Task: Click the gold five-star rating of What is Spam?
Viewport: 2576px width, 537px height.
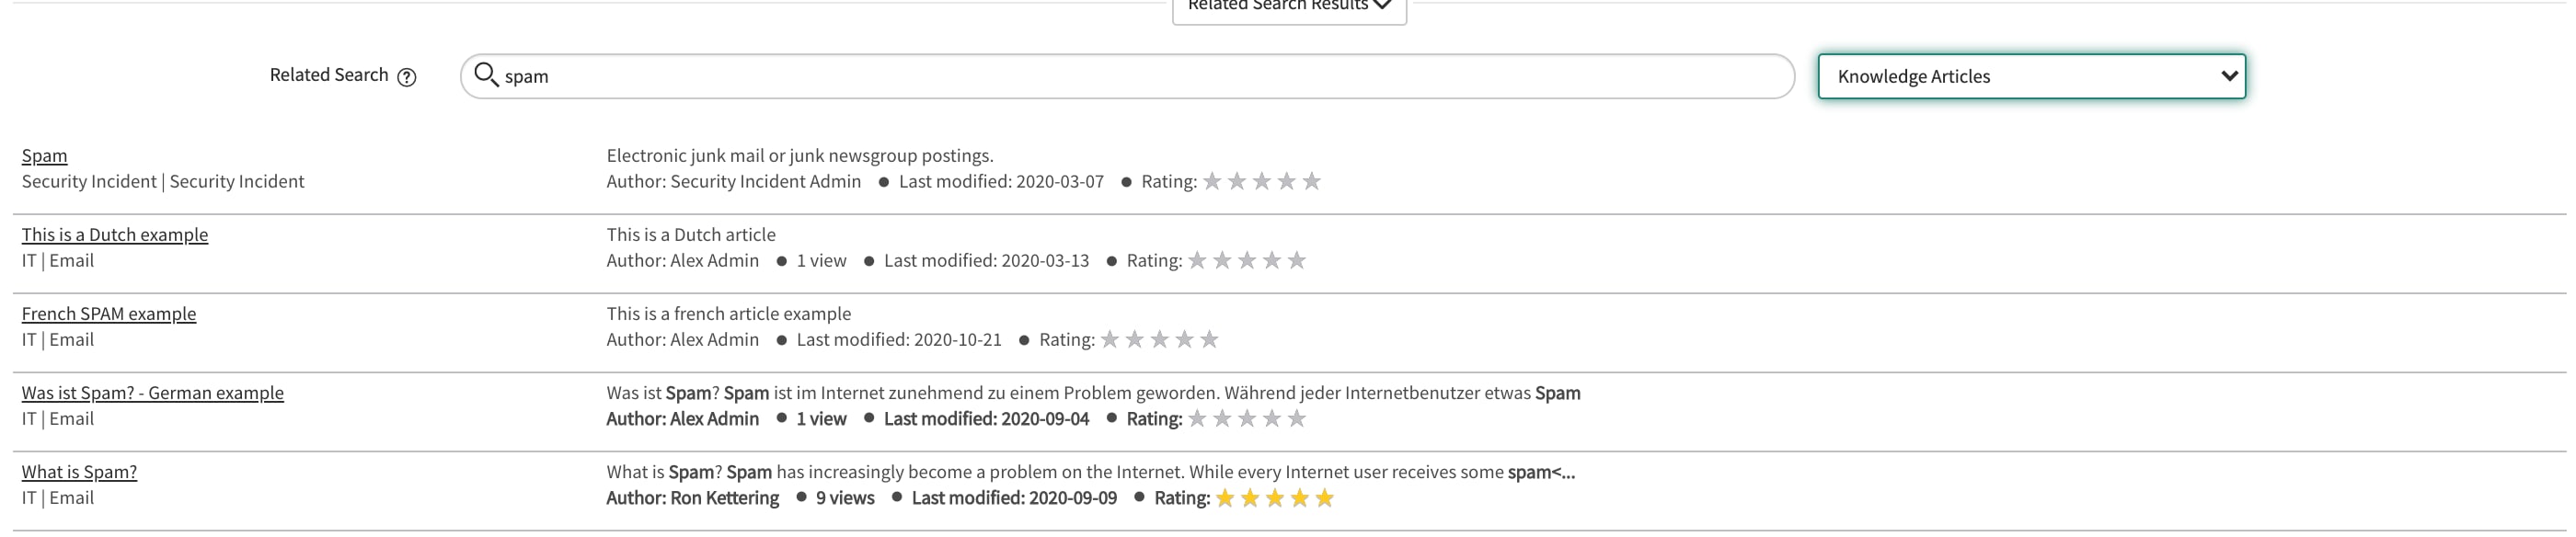Action: pyautogui.click(x=1275, y=498)
